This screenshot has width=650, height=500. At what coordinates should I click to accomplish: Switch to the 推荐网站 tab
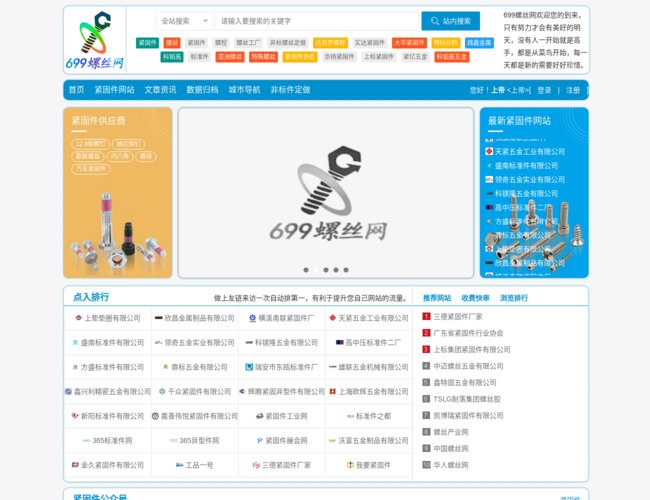(437, 298)
